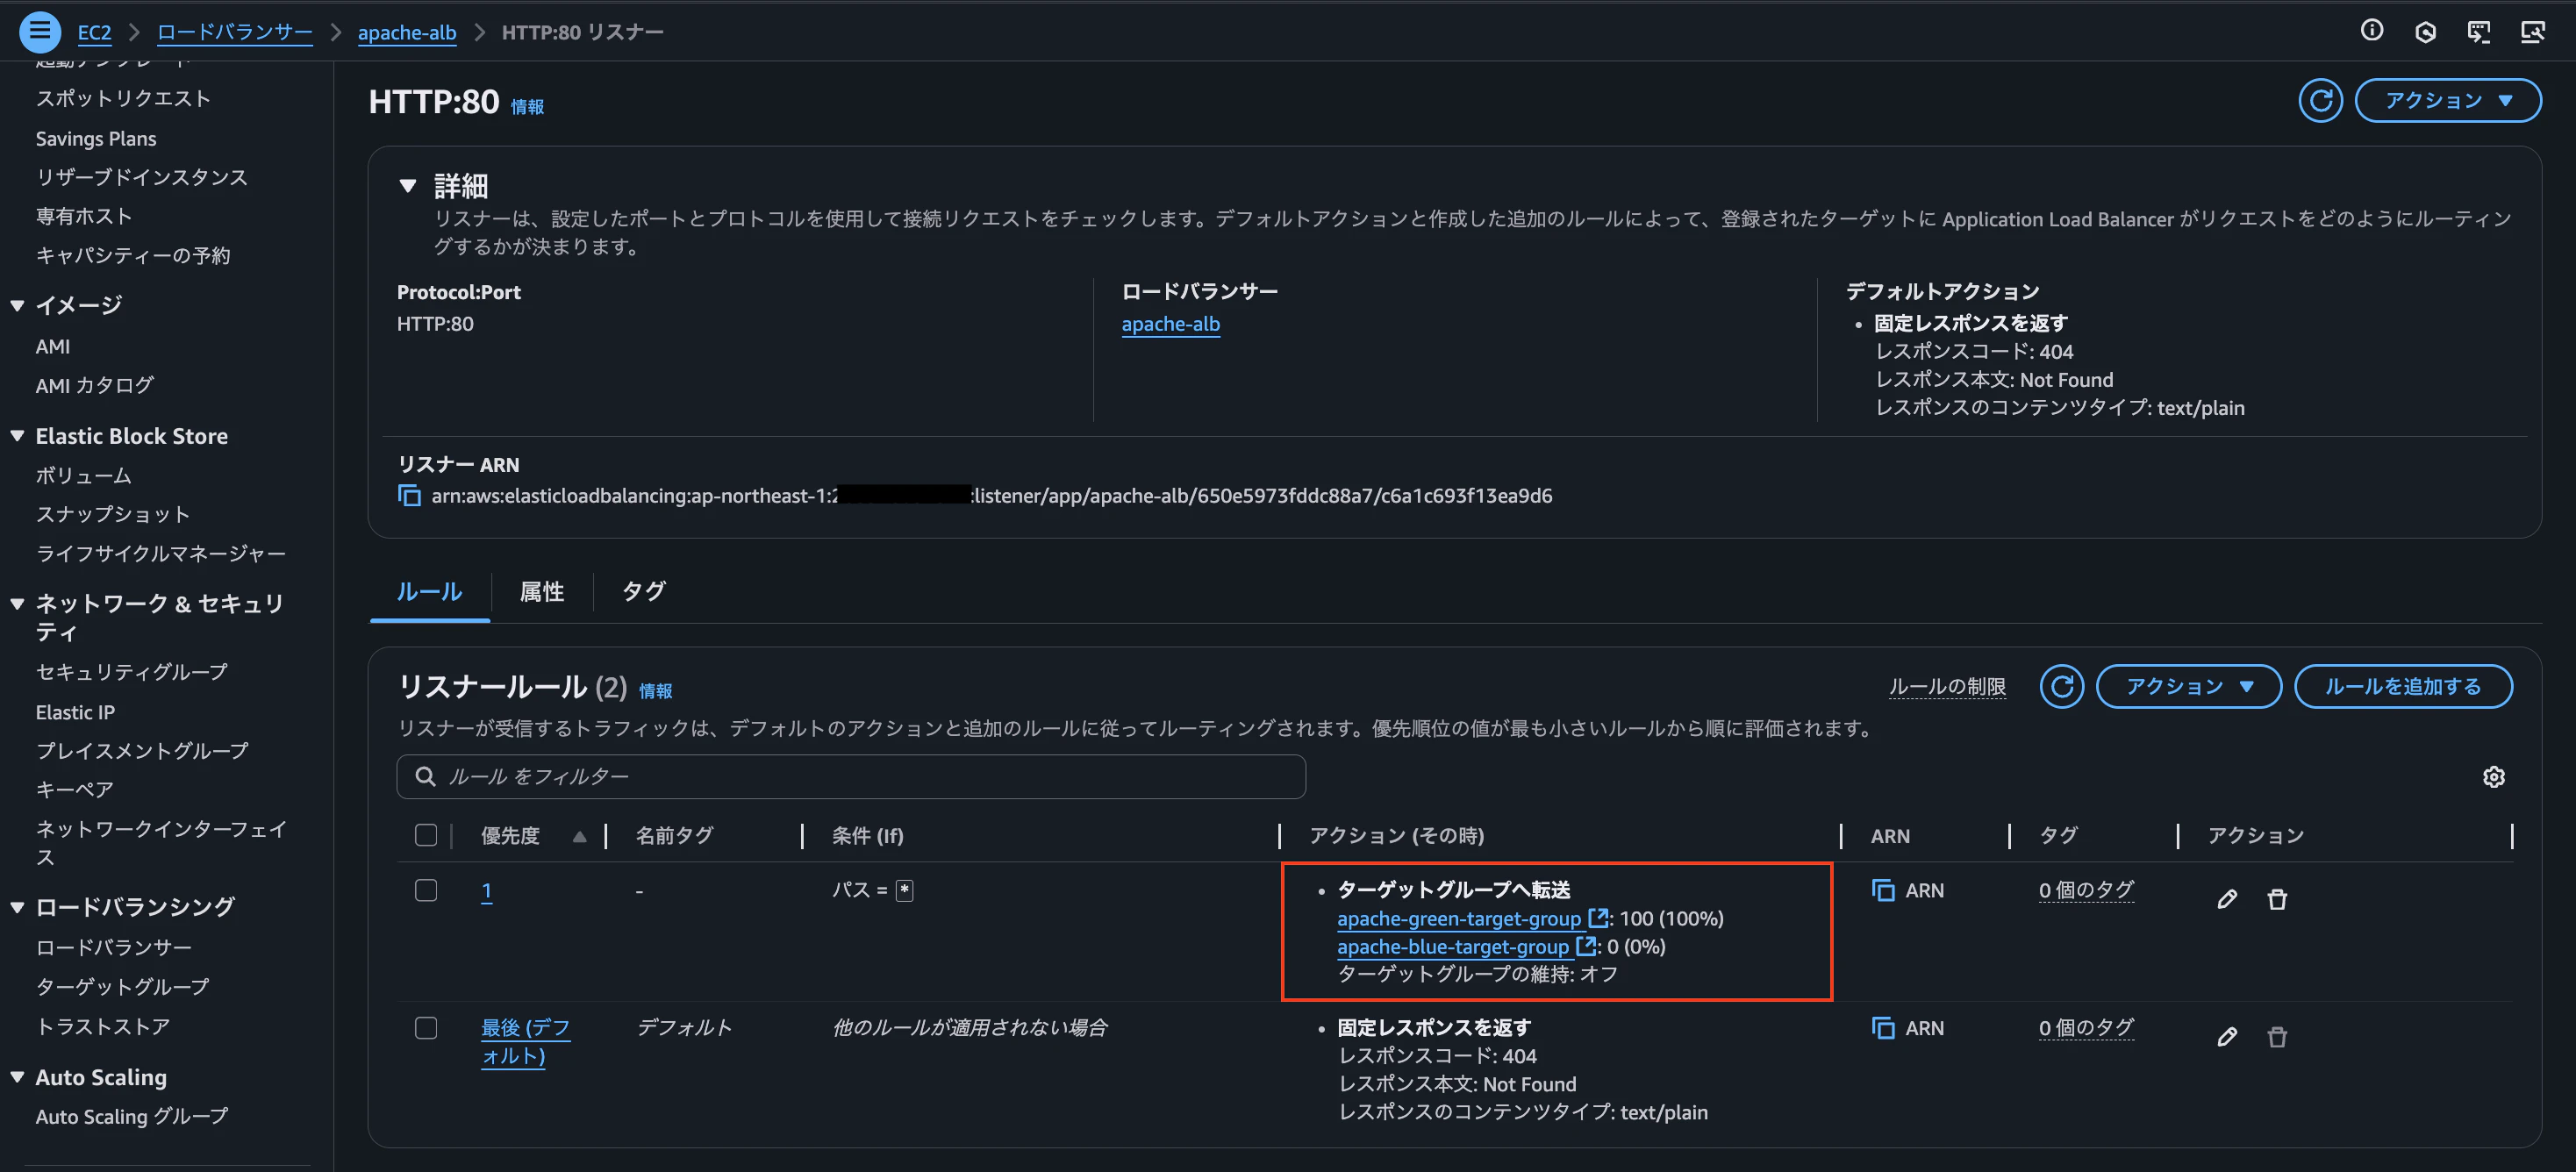Open Savings Plans in sidebar

(x=96, y=138)
